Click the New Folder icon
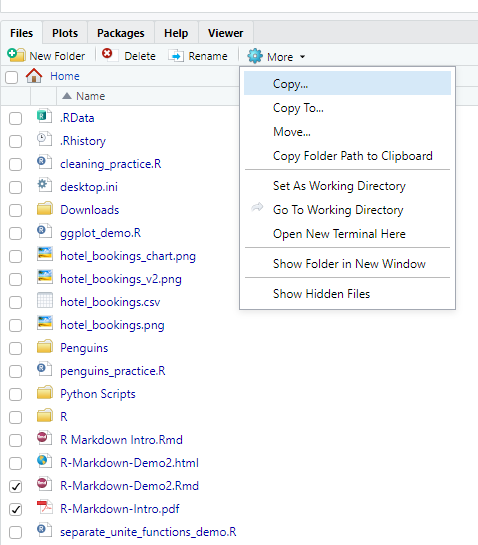The width and height of the screenshot is (478, 545). pos(16,55)
